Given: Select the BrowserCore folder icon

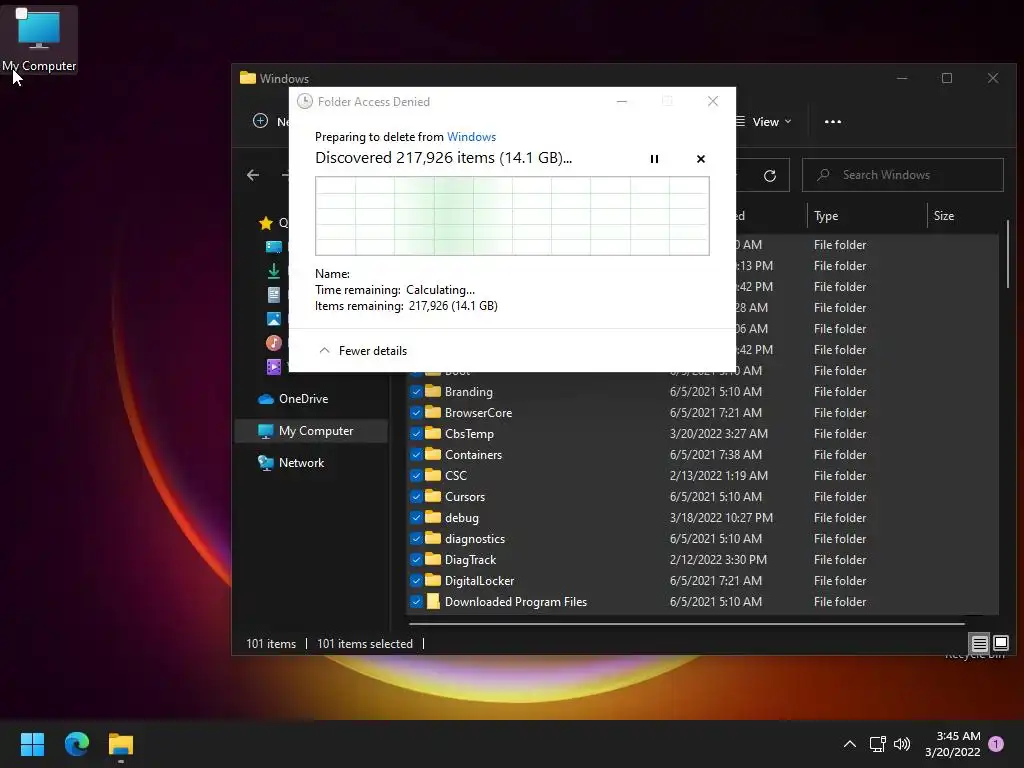Looking at the screenshot, I should [433, 412].
